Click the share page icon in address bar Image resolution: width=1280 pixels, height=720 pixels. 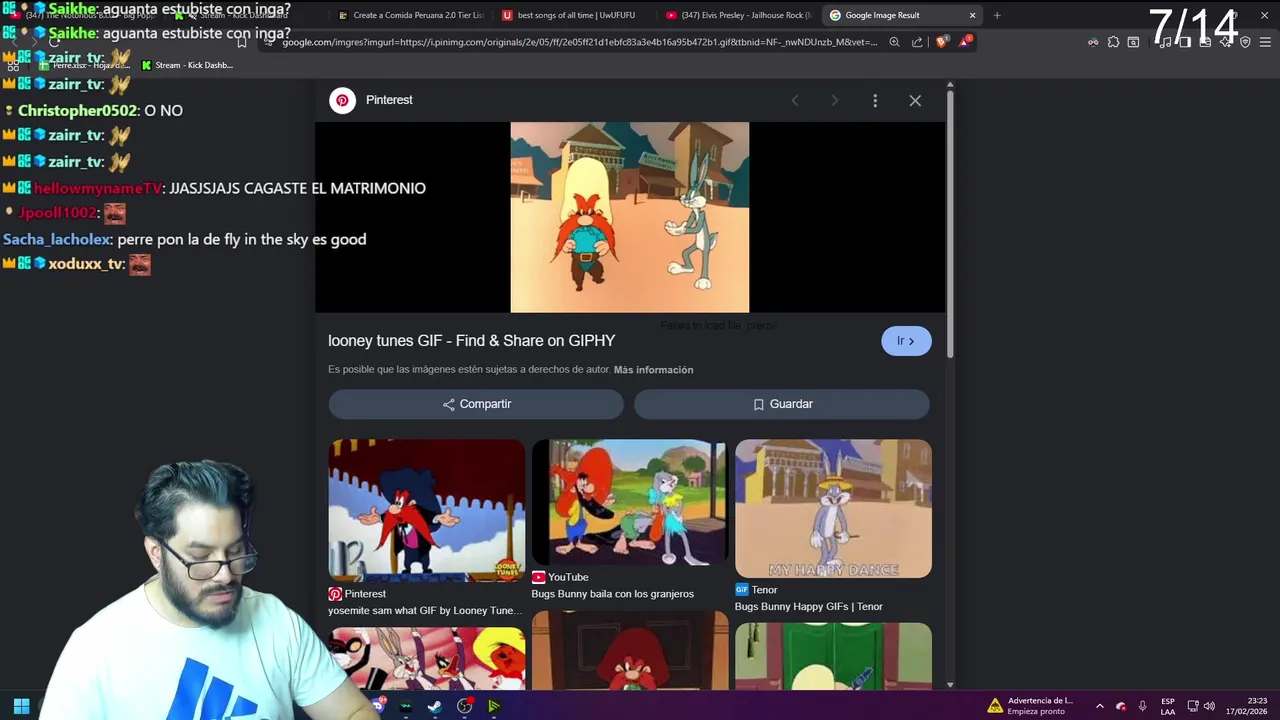point(917,42)
